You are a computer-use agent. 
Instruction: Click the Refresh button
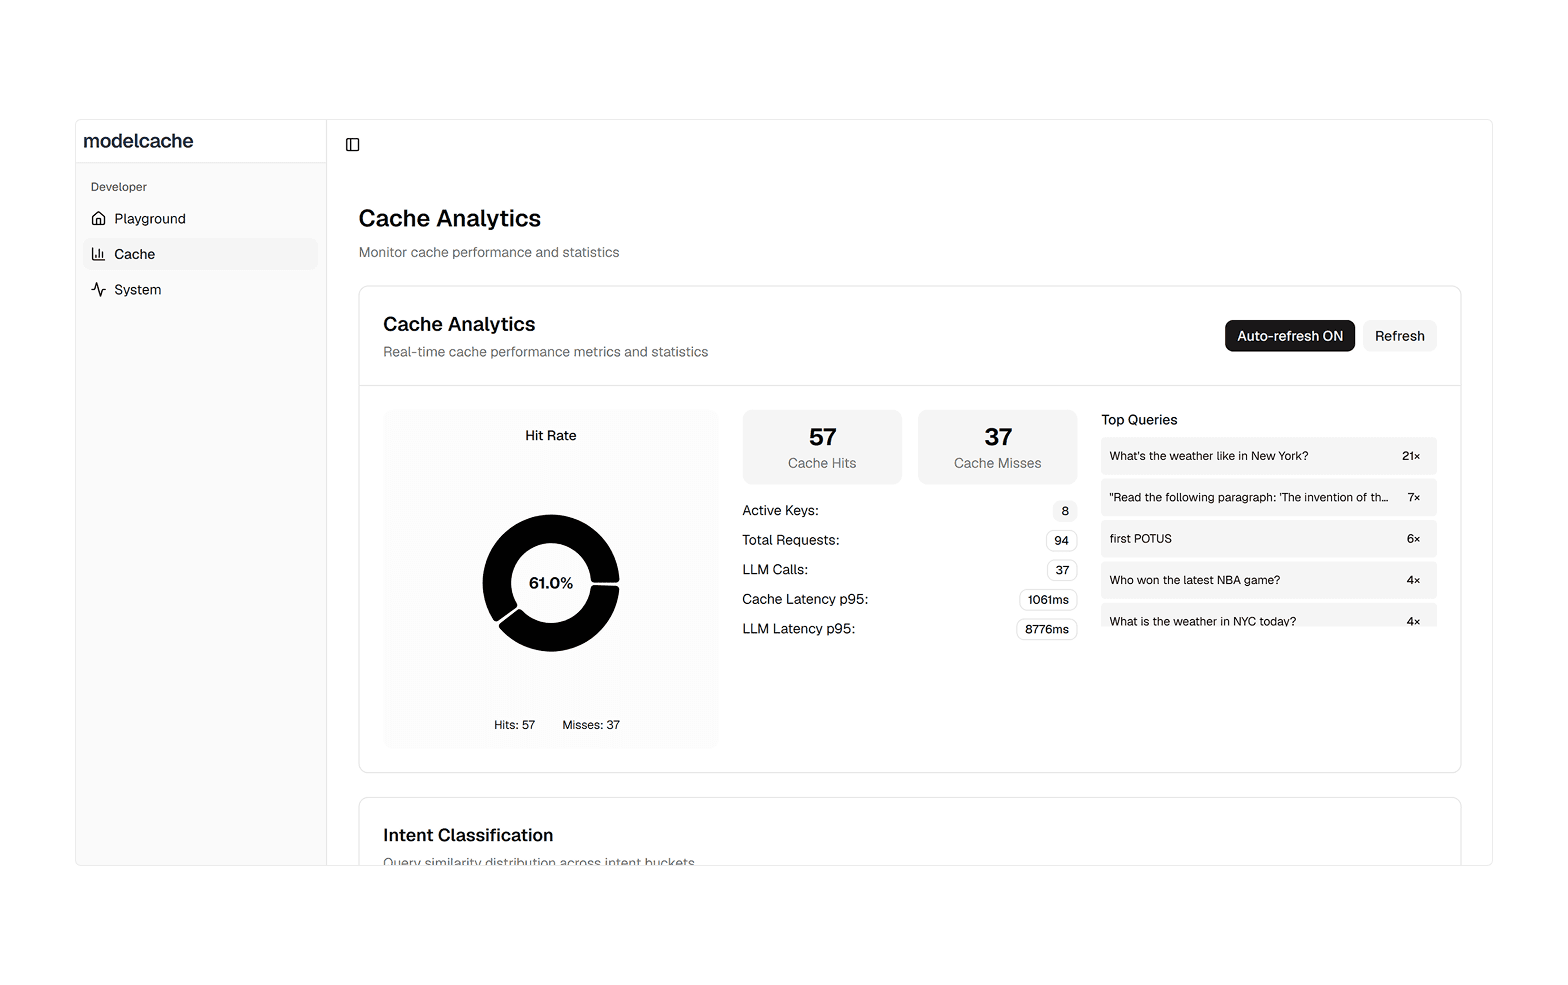click(1399, 336)
